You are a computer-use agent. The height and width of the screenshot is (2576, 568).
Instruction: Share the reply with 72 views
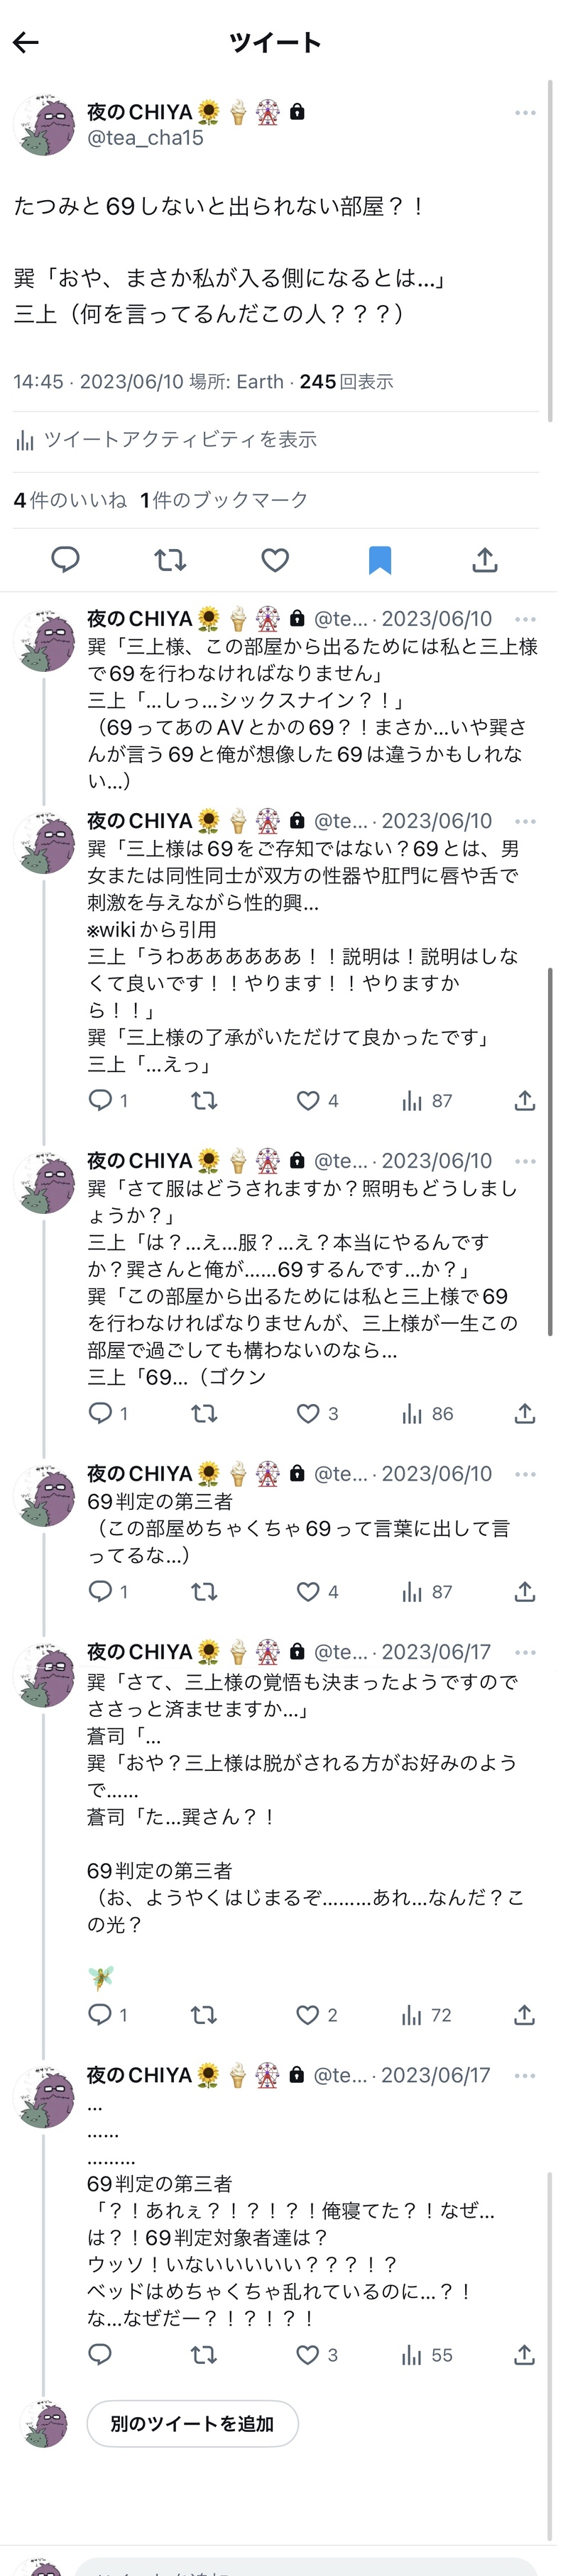pos(525,2015)
